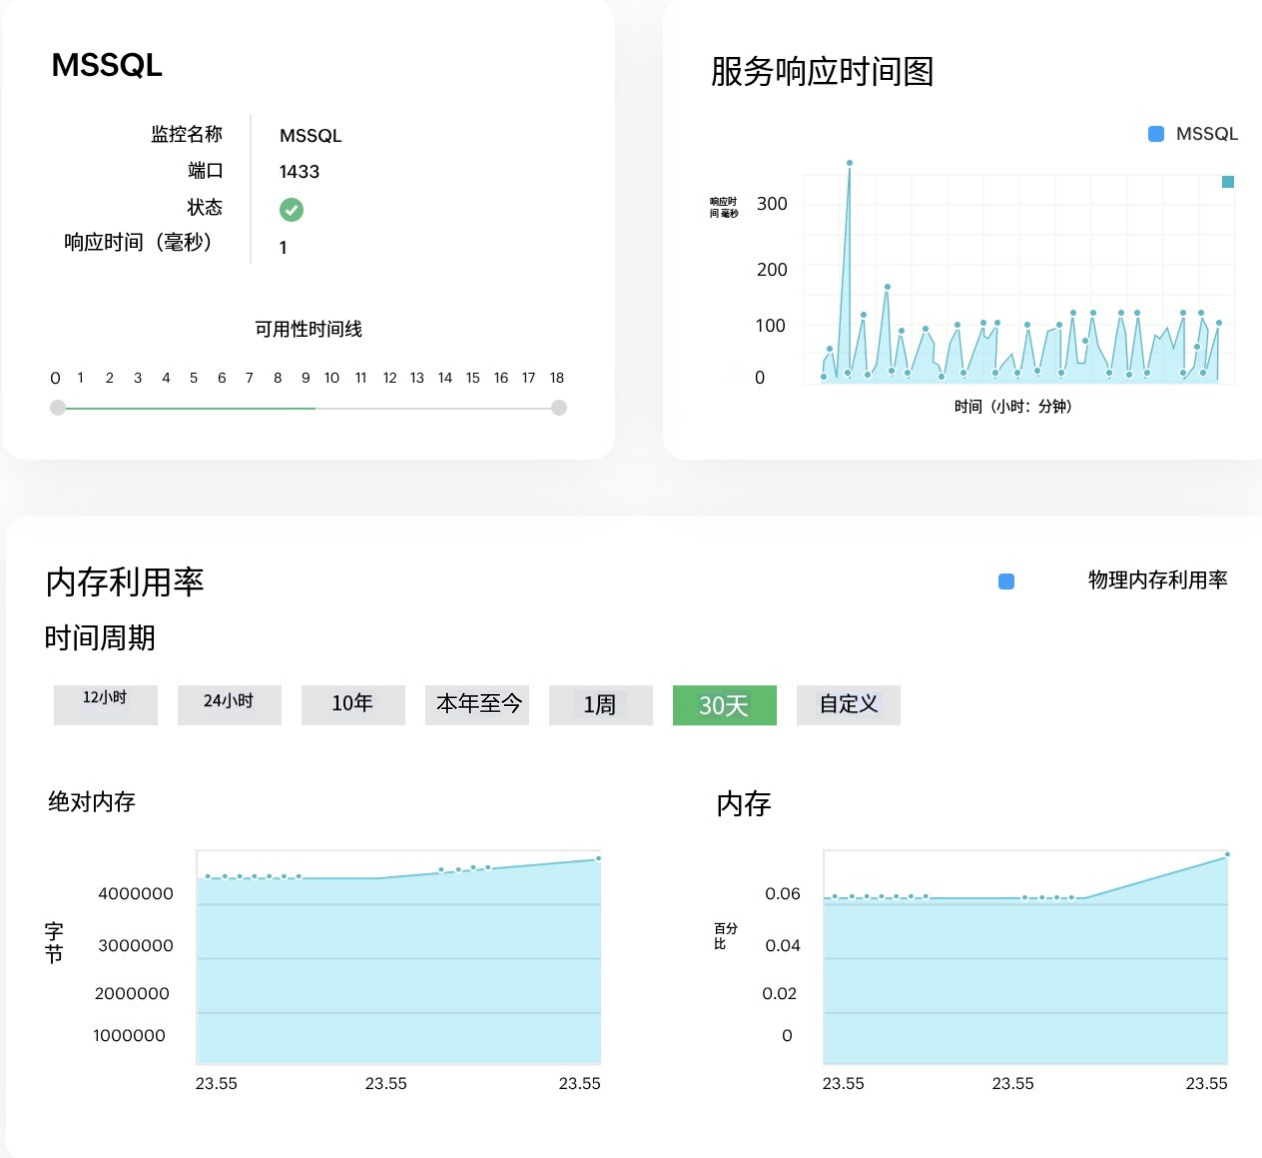Click the MSSQL legend color square
The image size is (1262, 1158).
pyautogui.click(x=1156, y=131)
